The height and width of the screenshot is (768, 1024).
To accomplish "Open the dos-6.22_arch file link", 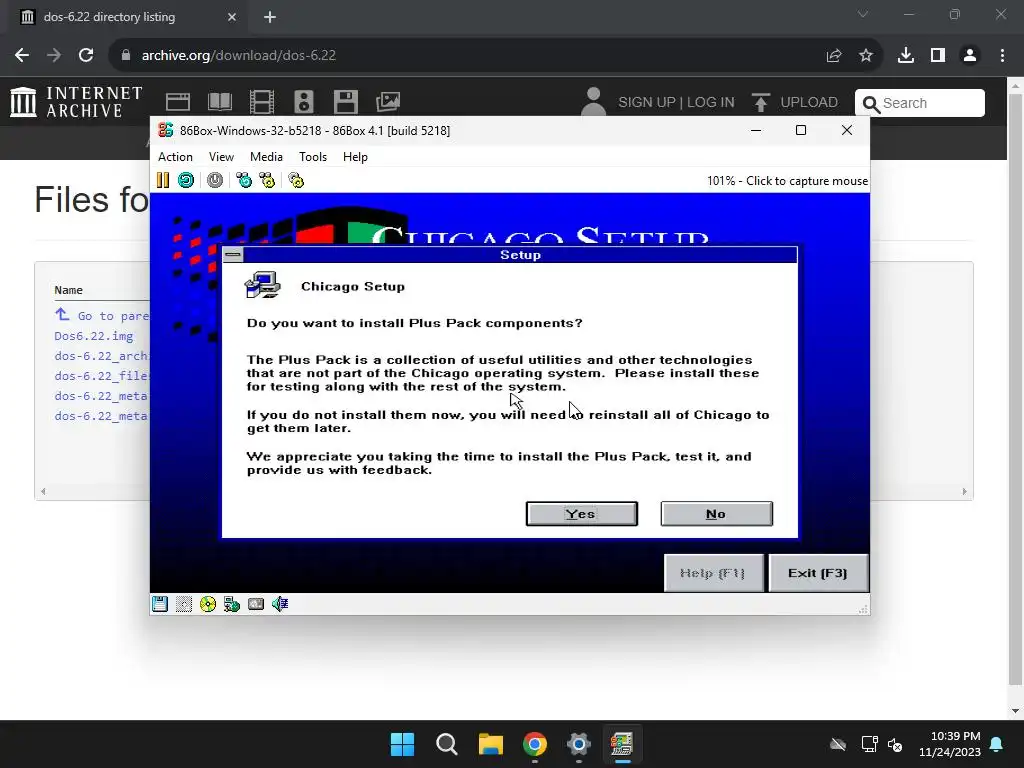I will (x=102, y=356).
